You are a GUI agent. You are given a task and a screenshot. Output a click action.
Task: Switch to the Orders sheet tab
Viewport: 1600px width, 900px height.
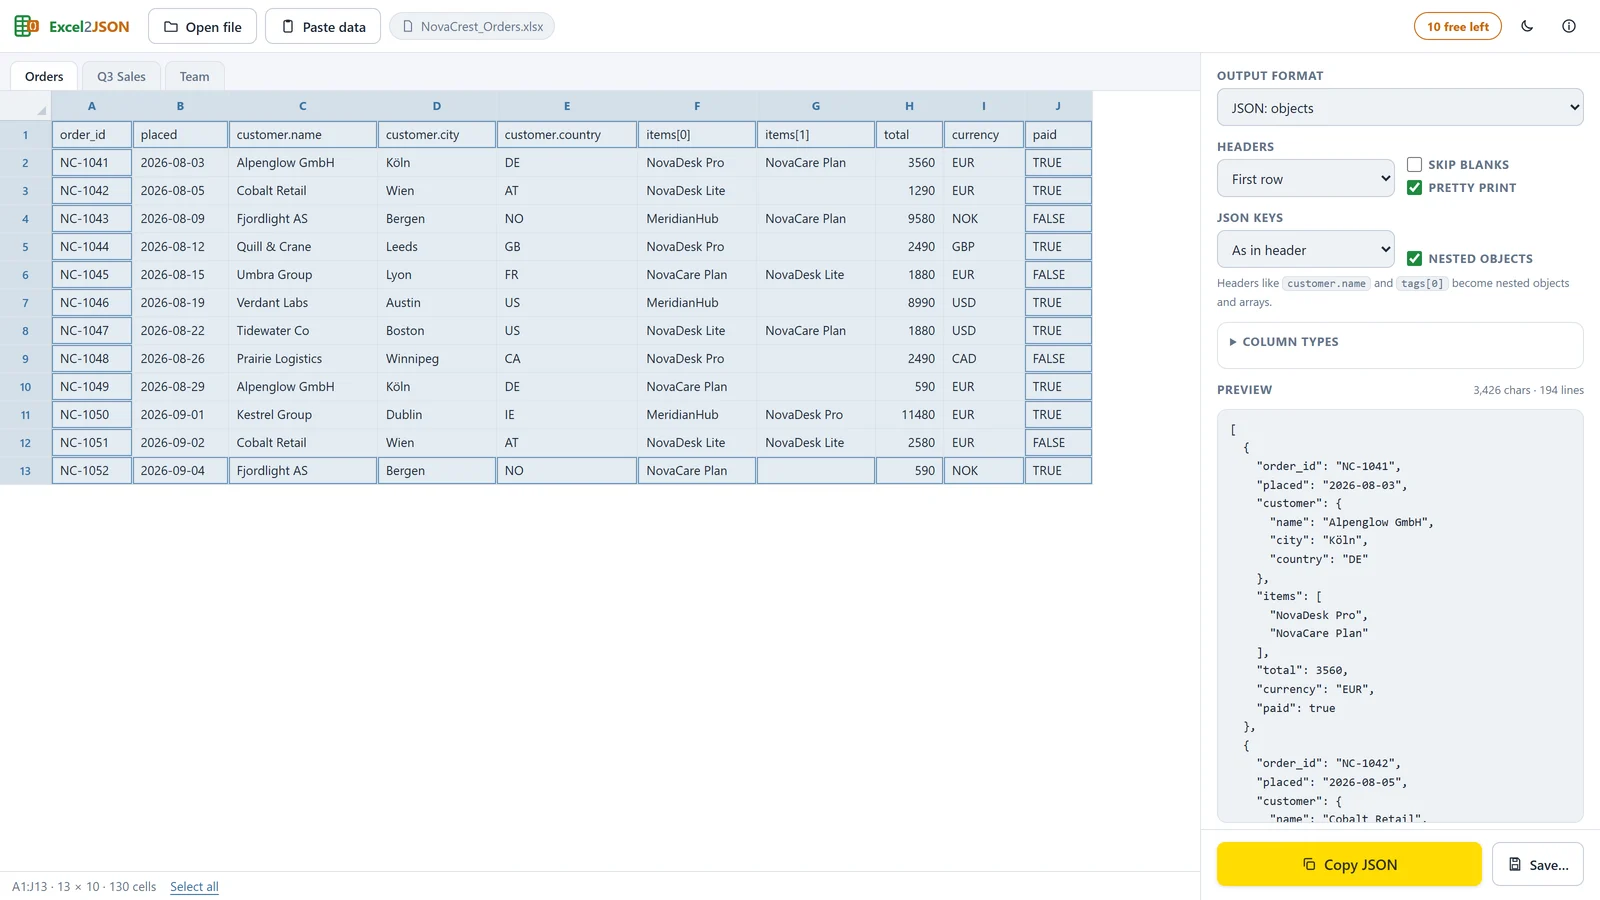point(44,76)
